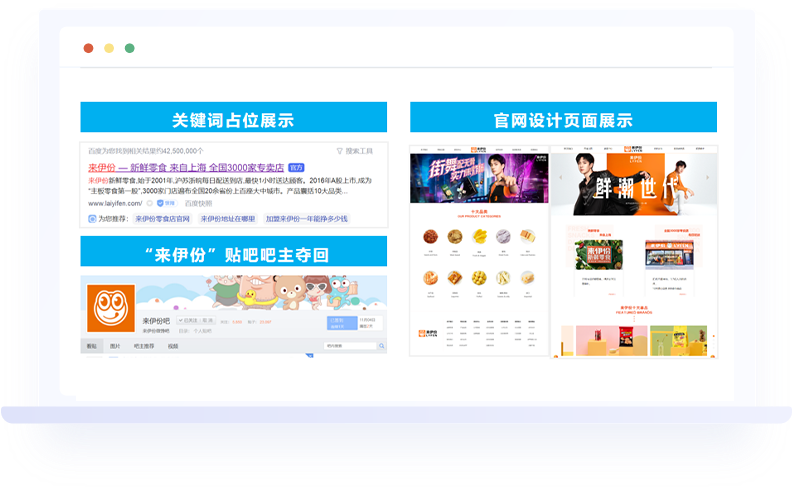Image resolution: width=794 pixels, height=491 pixels.
Task: Click the blue shield 保障 badge
Action: click(x=166, y=203)
